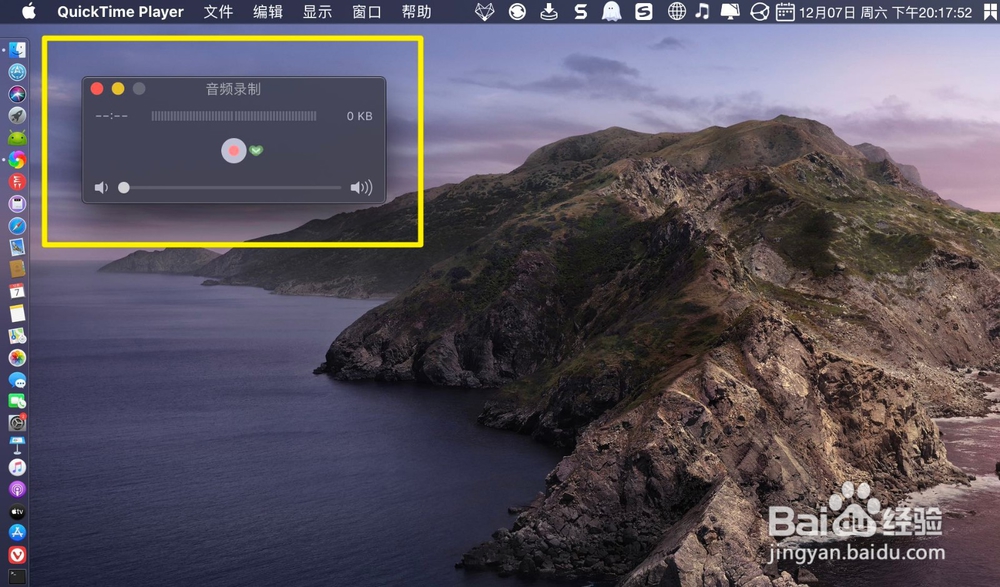Viewport: 1000px width, 587px height.
Task: Launch Google Chrome from the Dock
Action: tap(16, 160)
